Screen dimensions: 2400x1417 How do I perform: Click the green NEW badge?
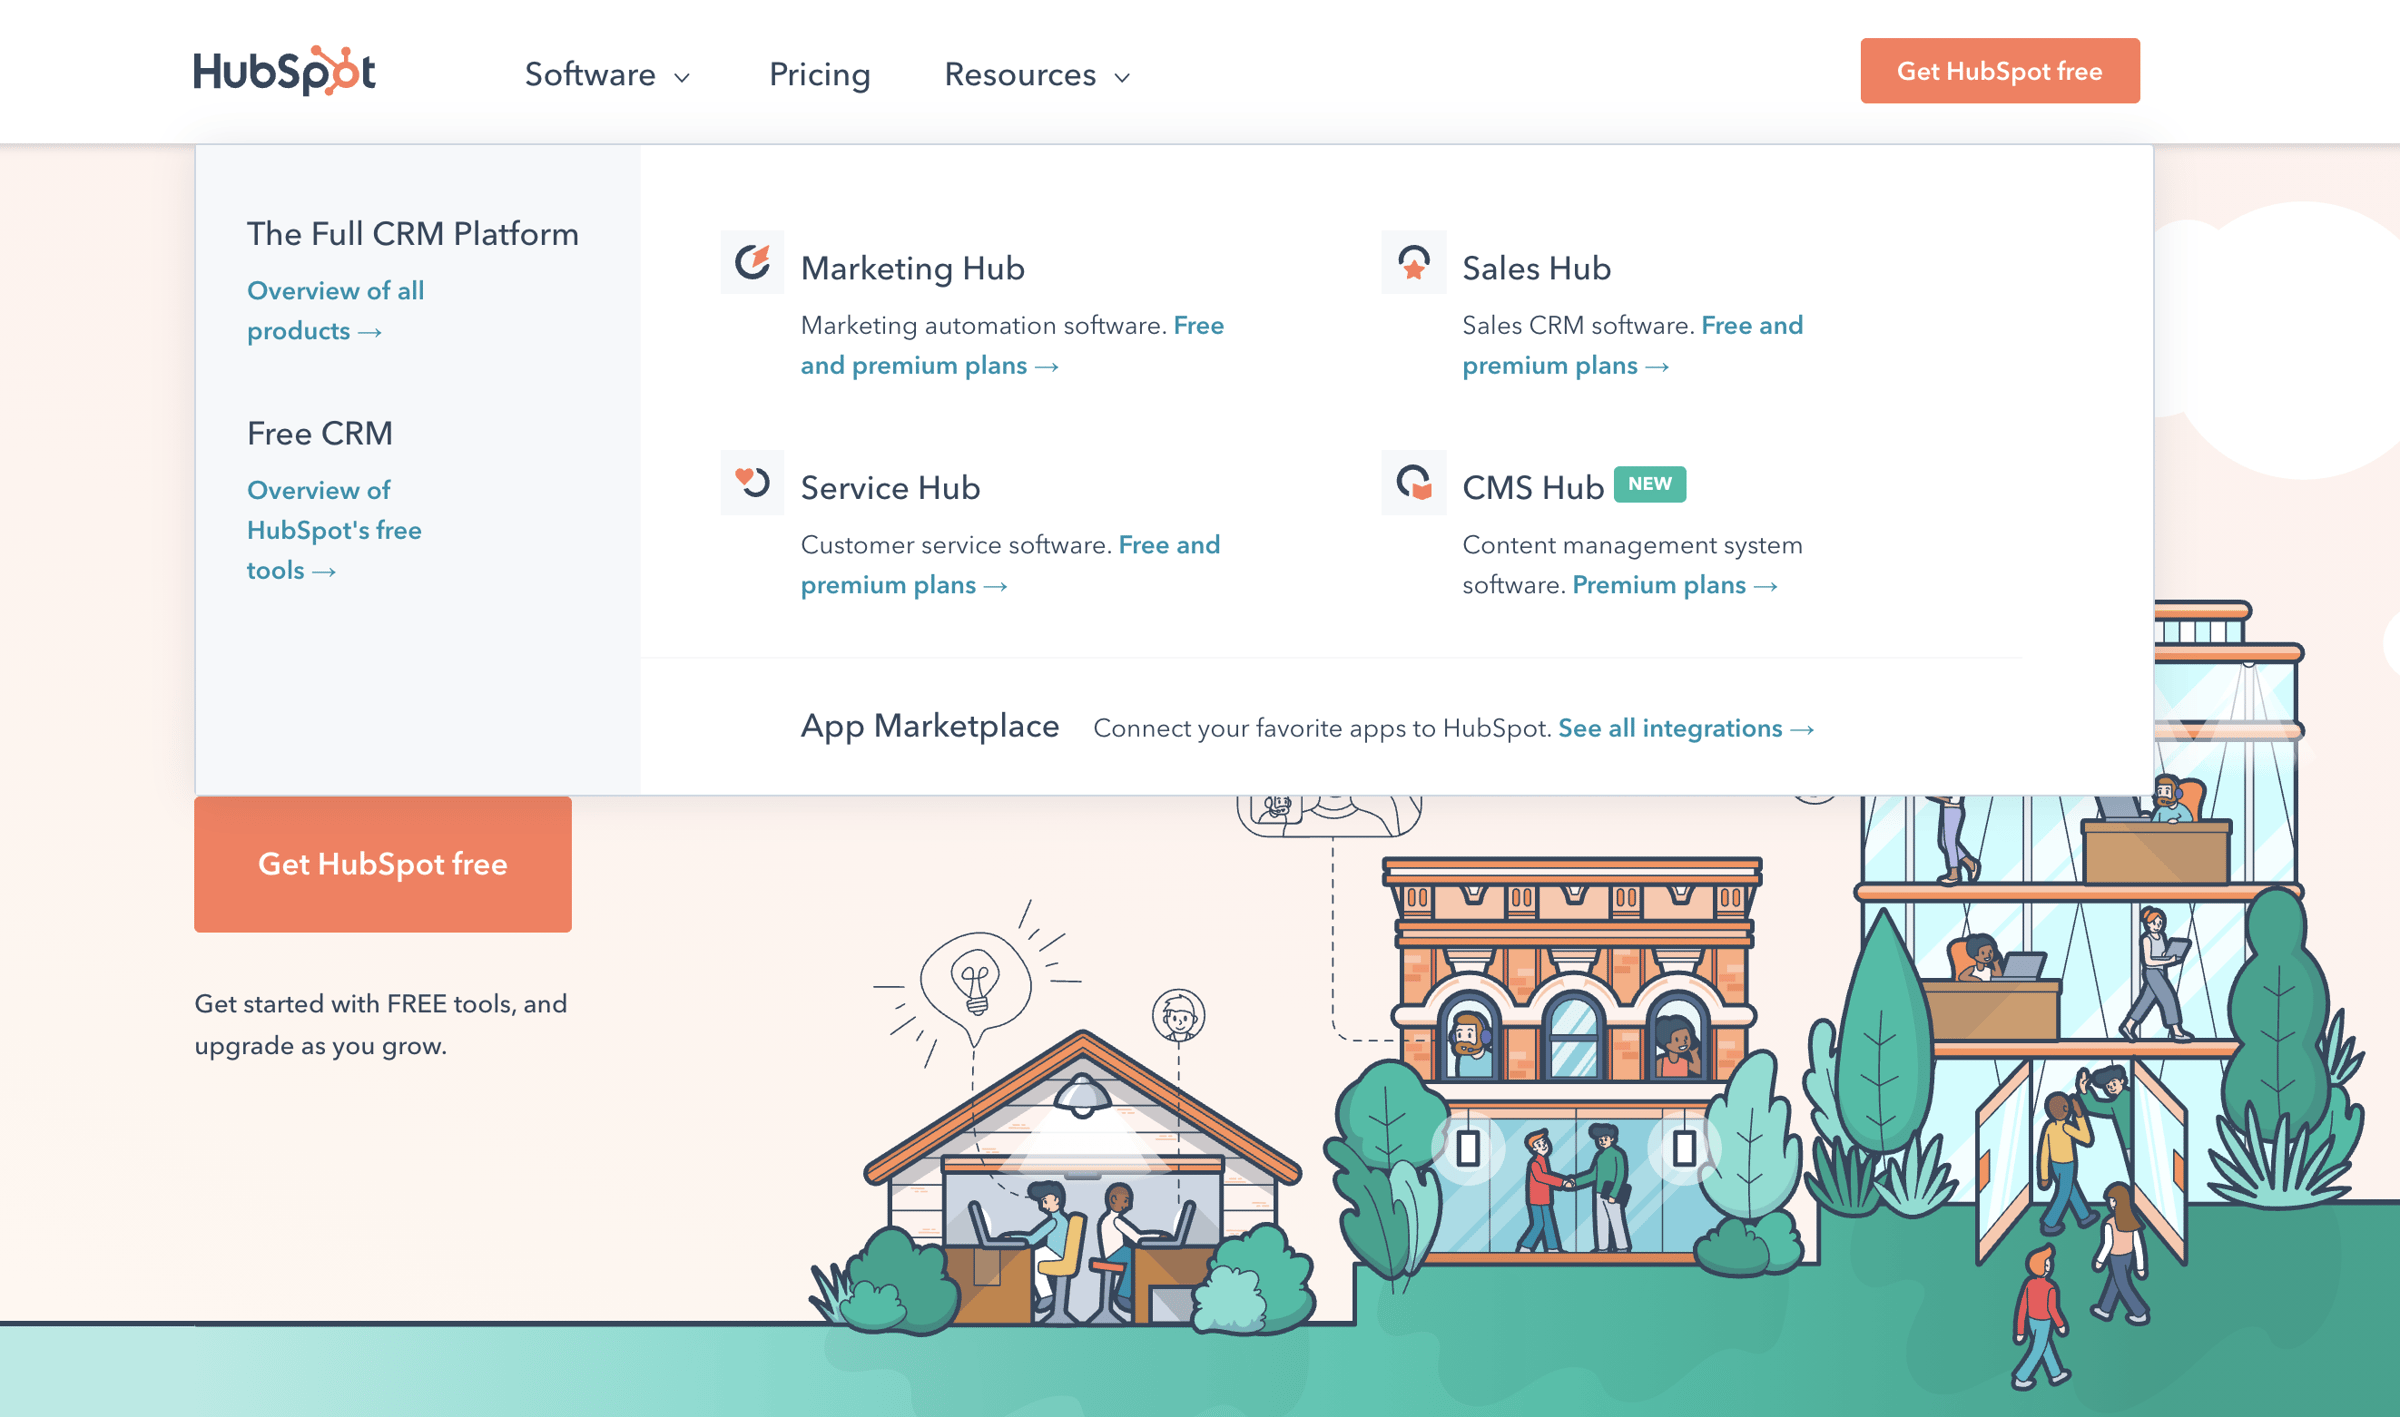[1649, 484]
